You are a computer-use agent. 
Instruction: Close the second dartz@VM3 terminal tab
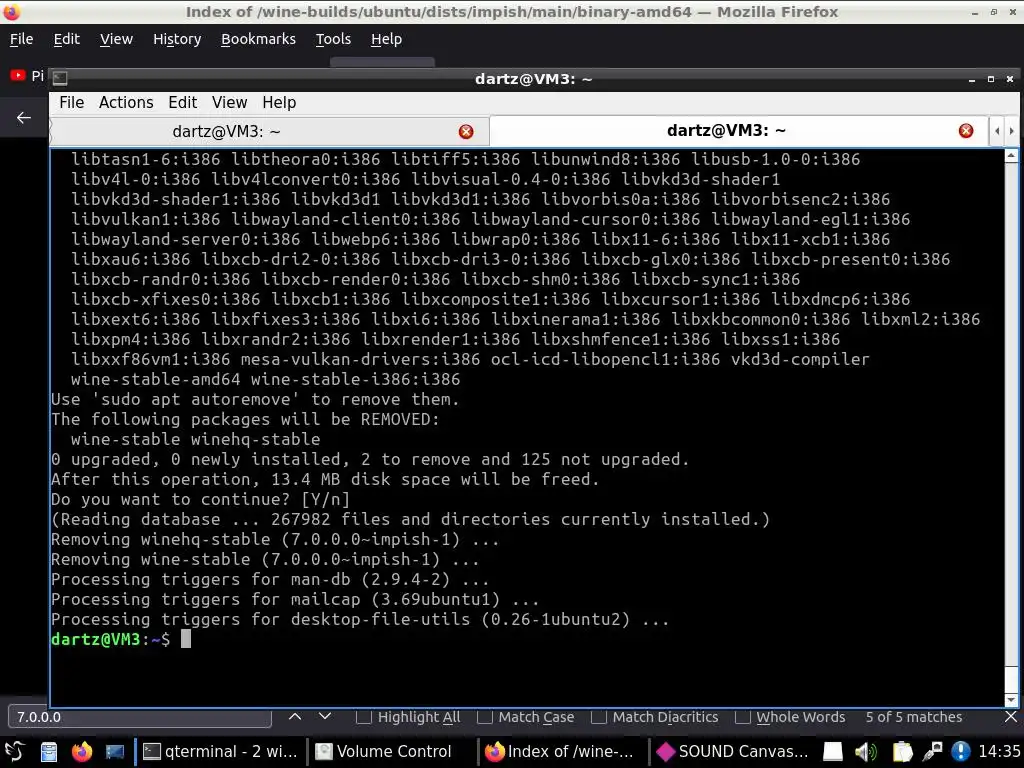click(x=966, y=131)
